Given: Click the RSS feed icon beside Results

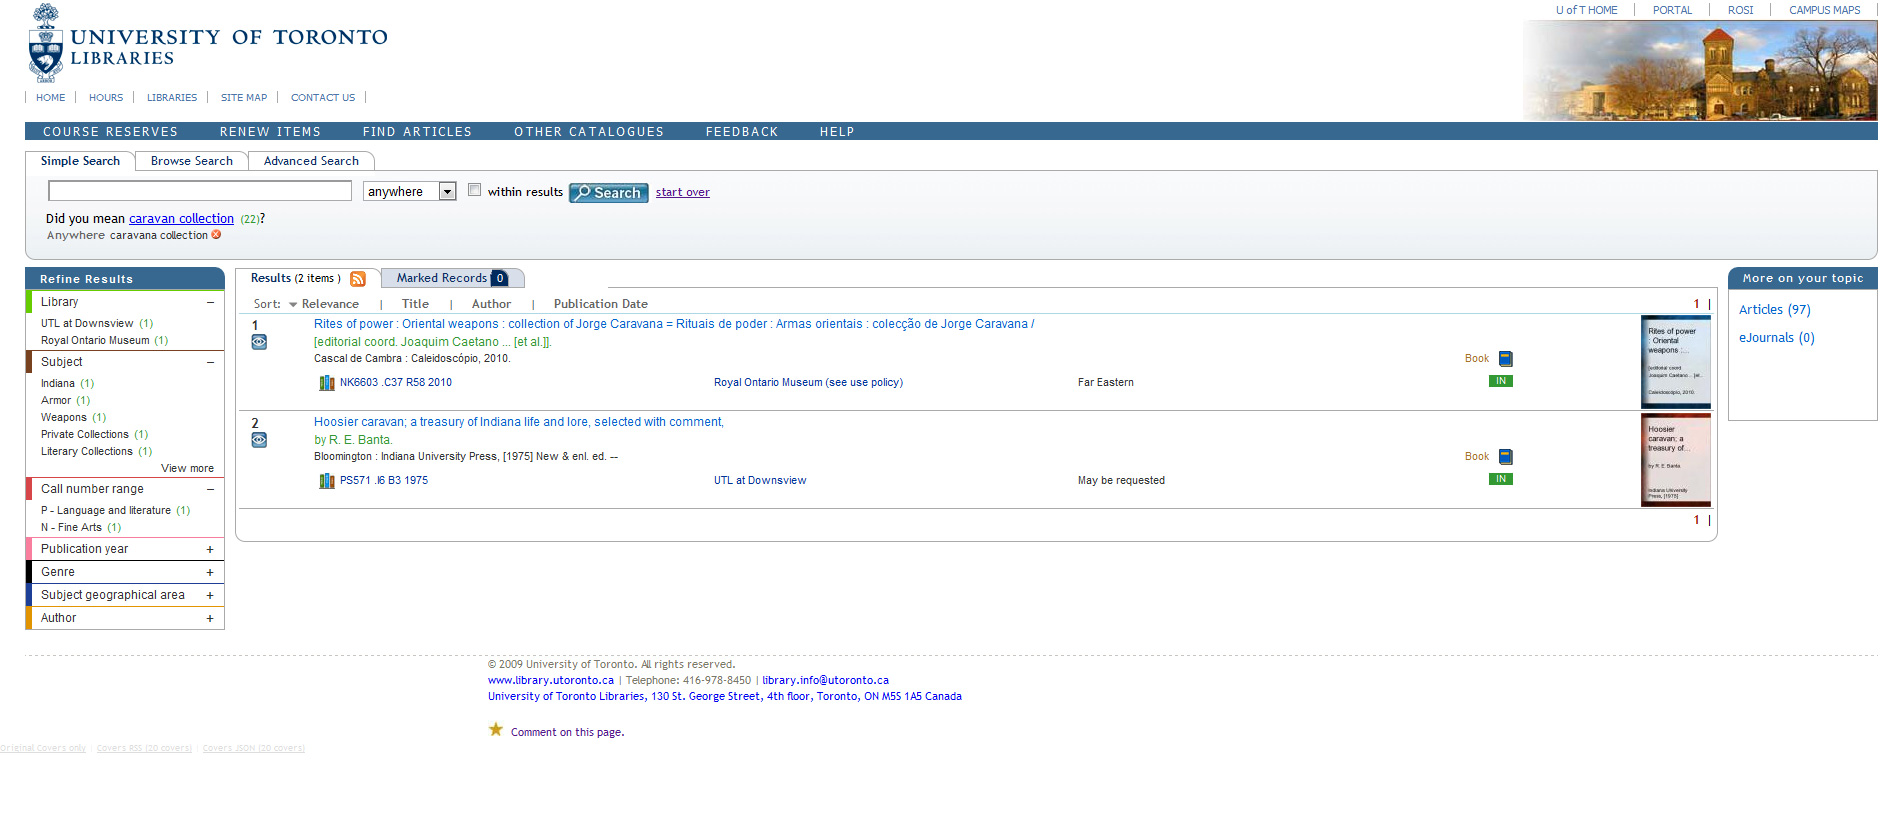Looking at the screenshot, I should coord(358,279).
